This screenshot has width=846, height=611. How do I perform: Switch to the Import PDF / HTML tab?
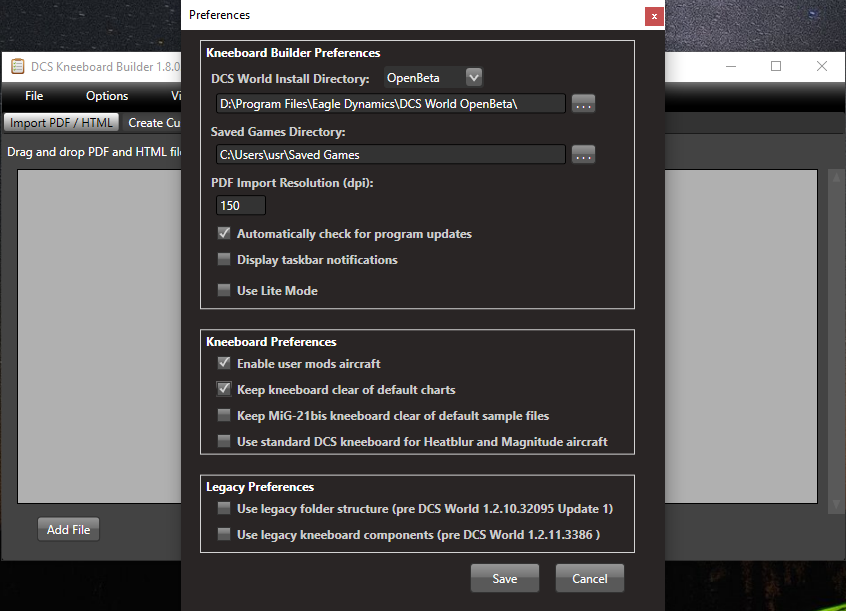pyautogui.click(x=61, y=123)
